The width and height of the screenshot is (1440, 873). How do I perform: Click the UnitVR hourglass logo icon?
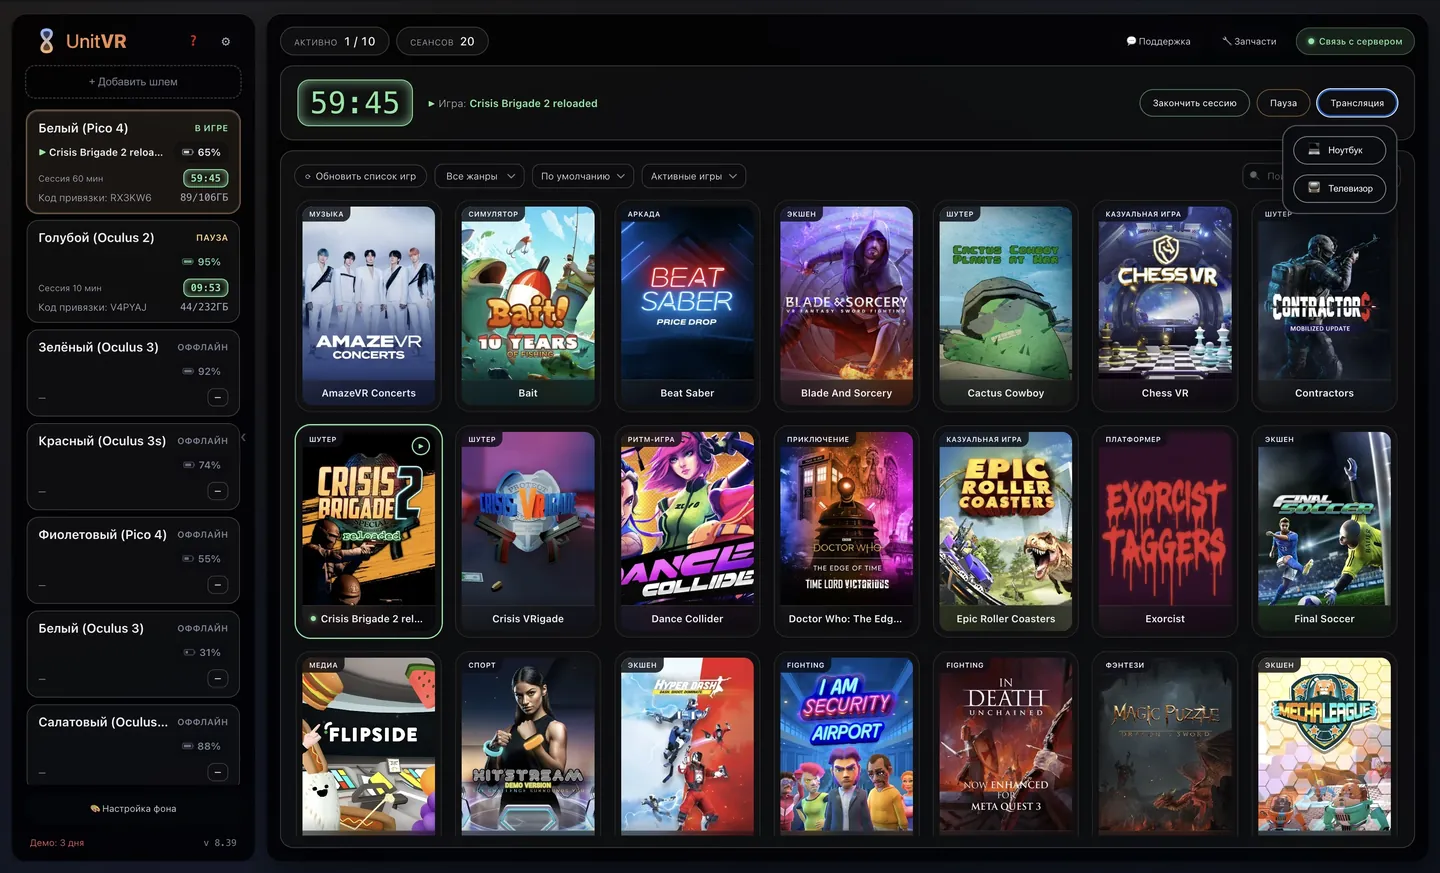[x=46, y=41]
